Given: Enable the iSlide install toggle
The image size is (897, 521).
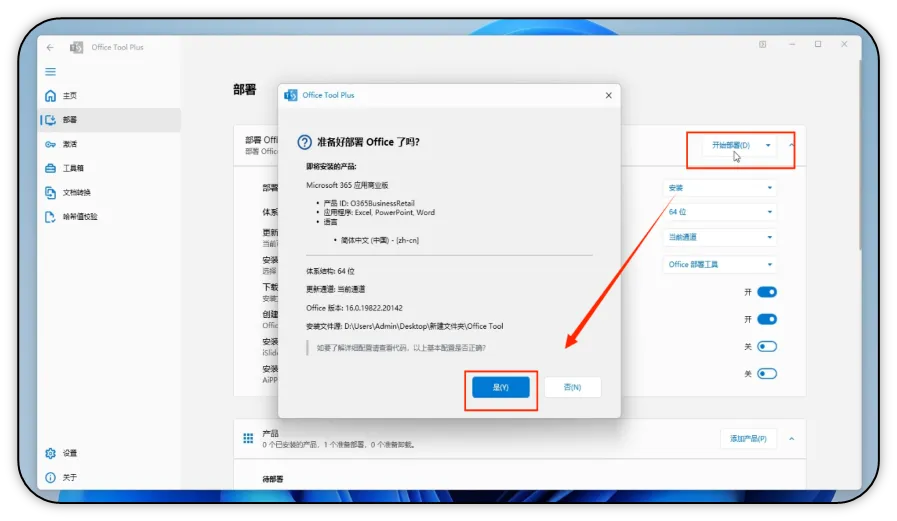Looking at the screenshot, I should point(767,347).
